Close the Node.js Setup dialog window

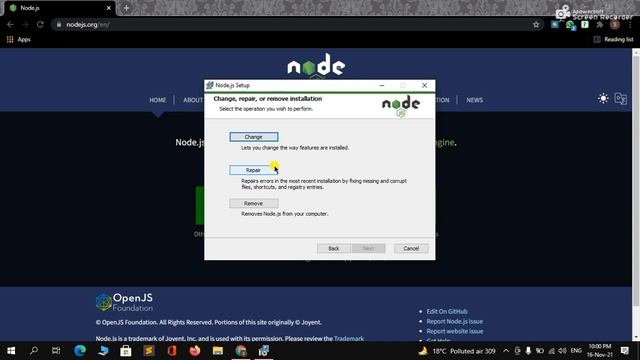424,85
